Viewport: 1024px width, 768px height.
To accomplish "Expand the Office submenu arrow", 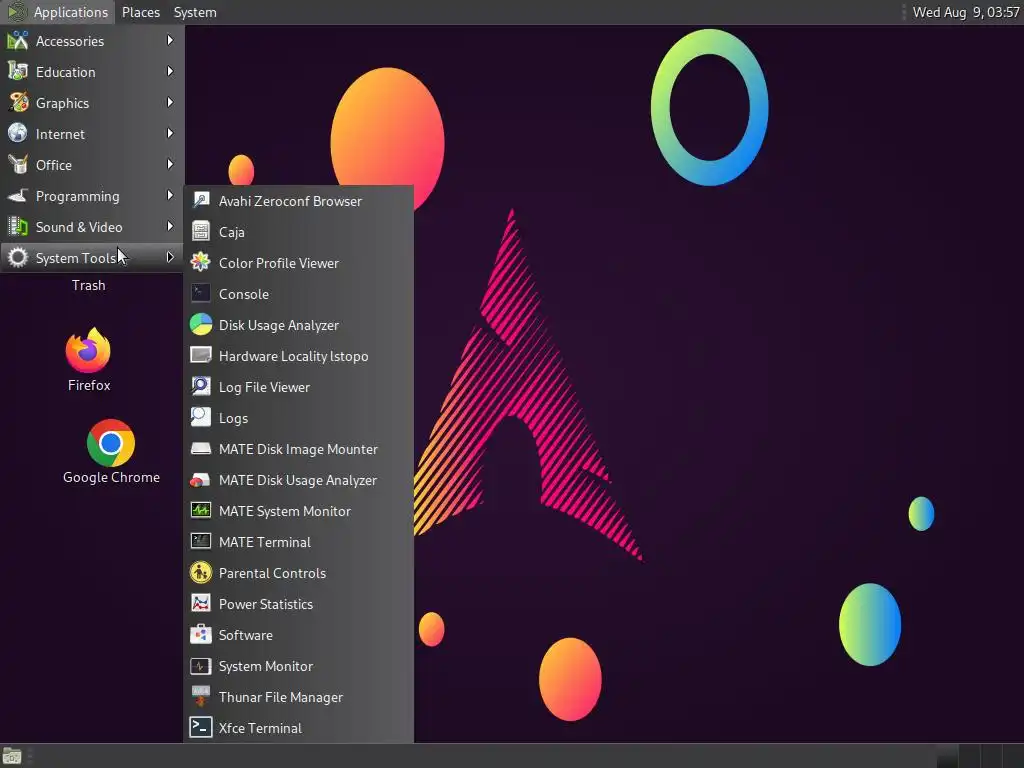I will pos(170,165).
